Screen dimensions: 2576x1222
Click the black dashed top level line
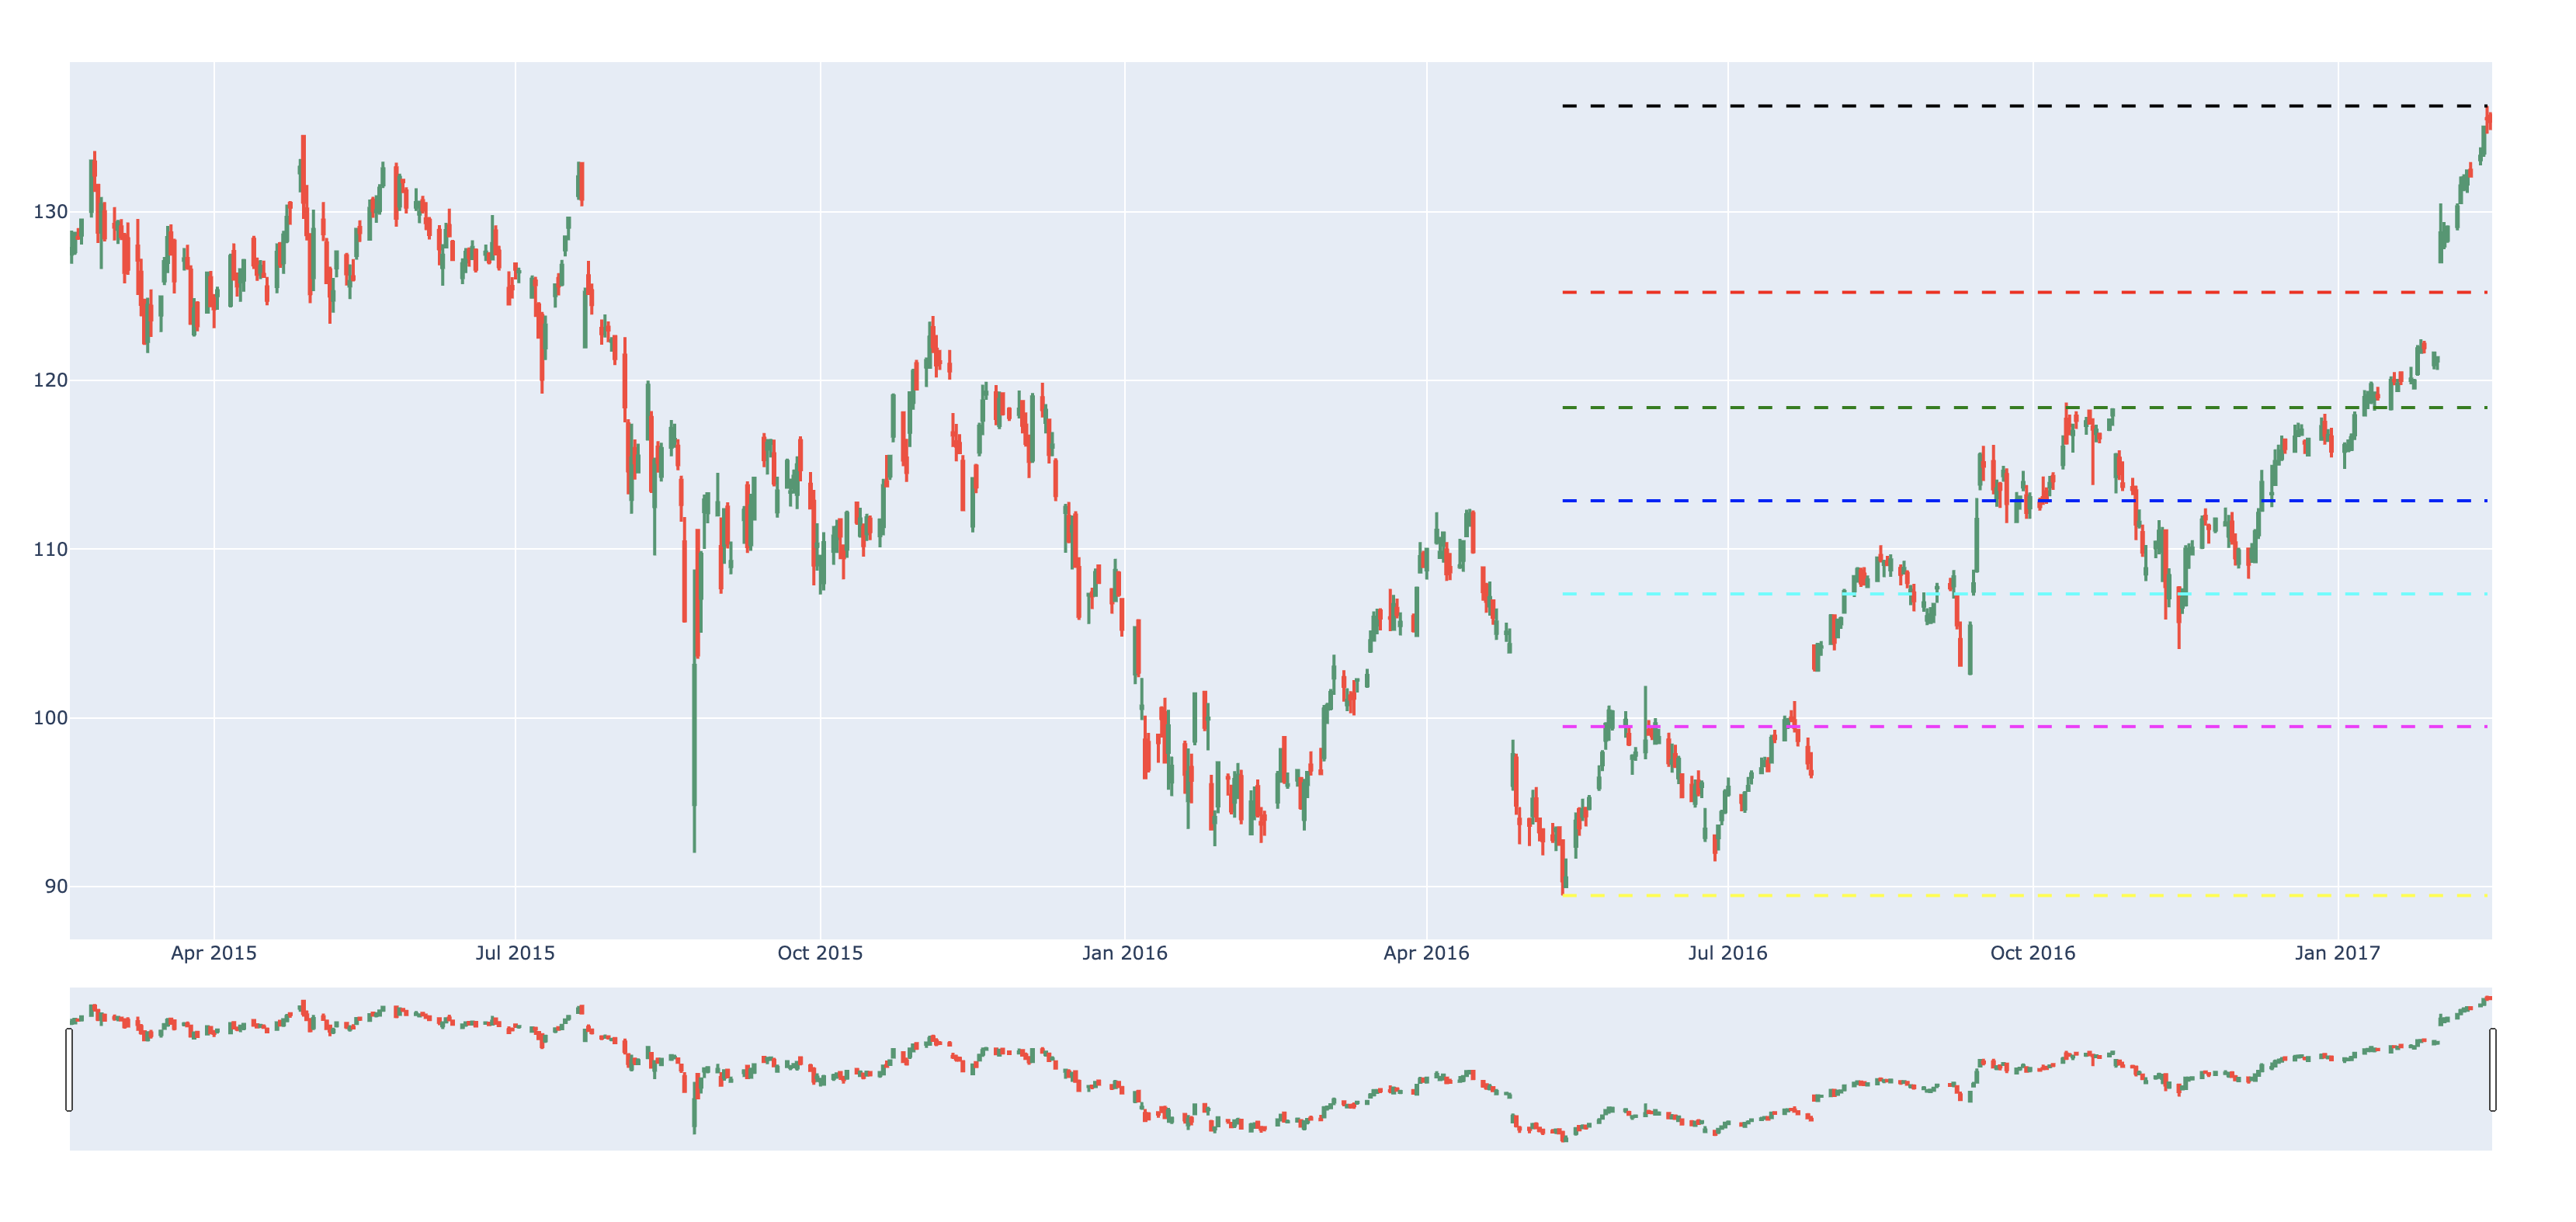[x=2025, y=105]
